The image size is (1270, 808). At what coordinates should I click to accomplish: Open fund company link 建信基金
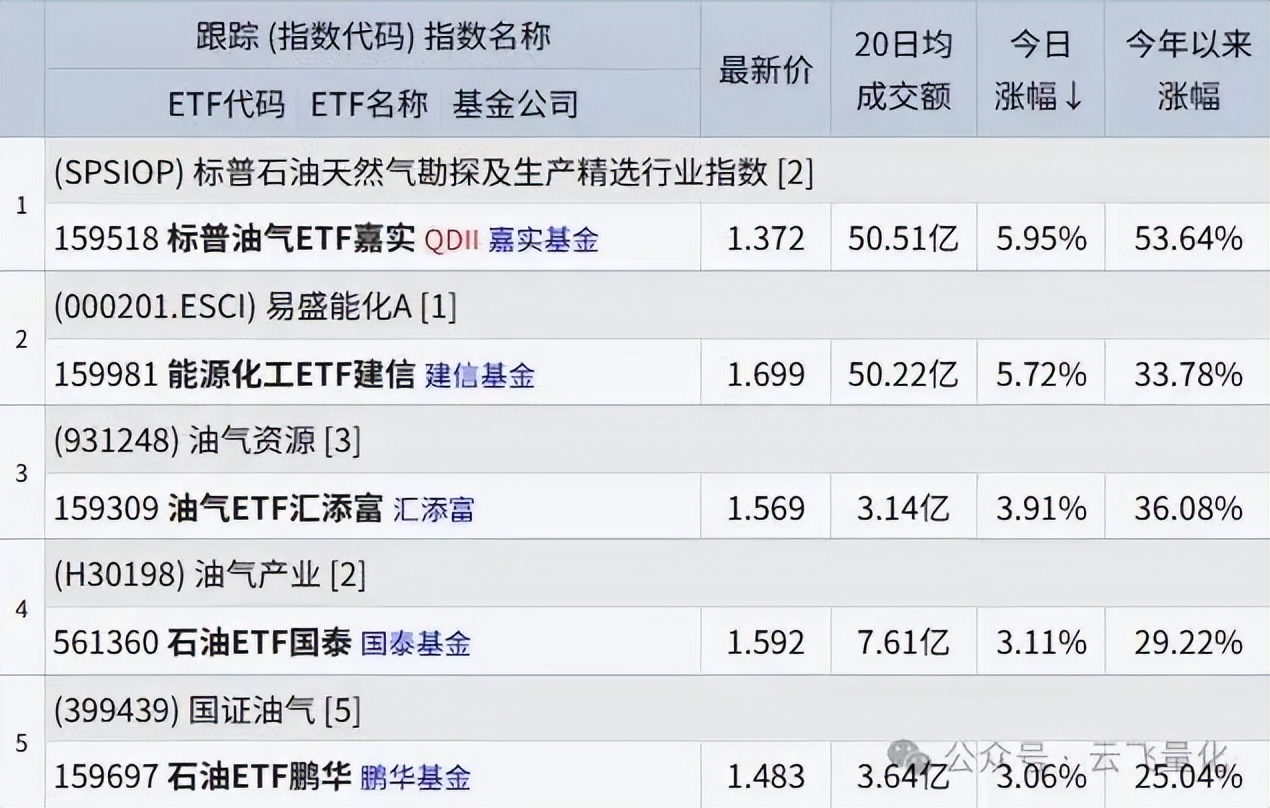tap(480, 375)
